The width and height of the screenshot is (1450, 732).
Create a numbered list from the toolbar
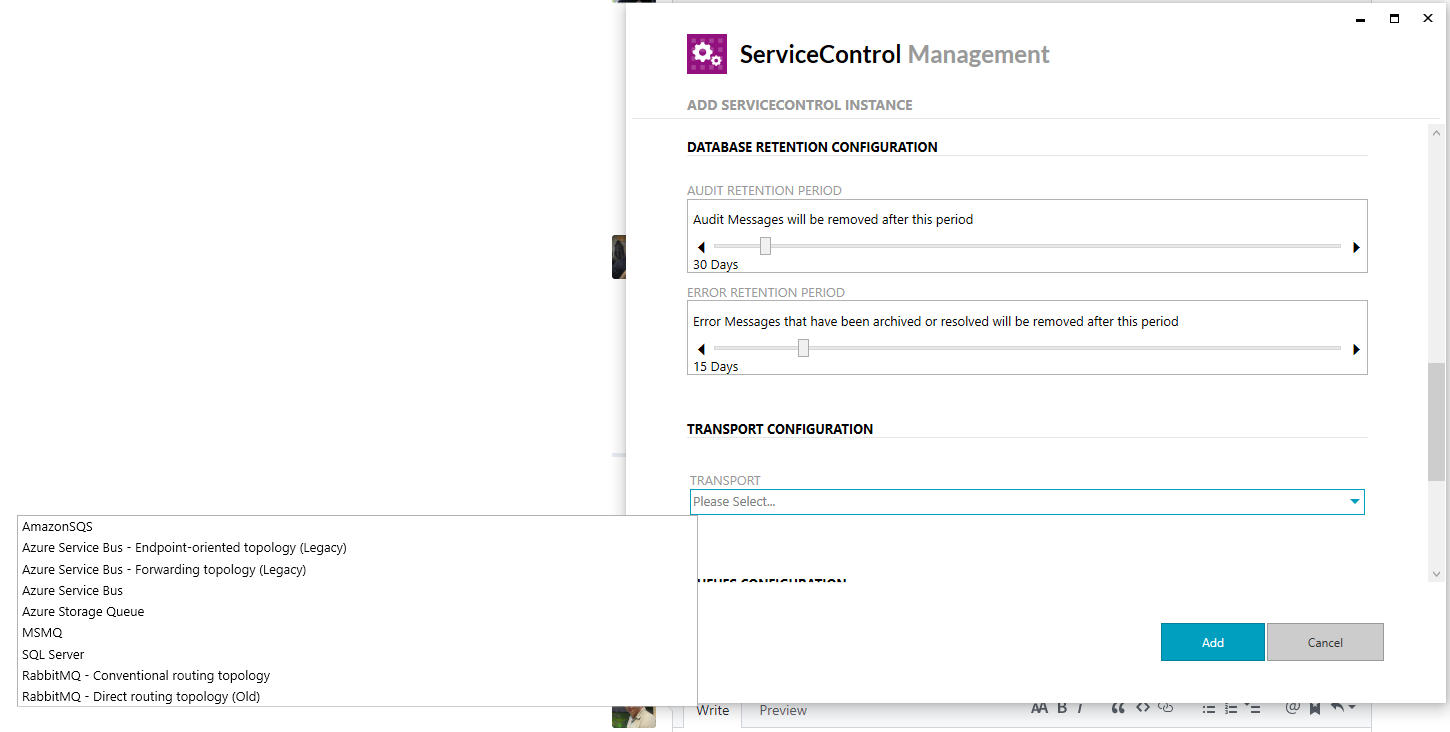tap(1232, 708)
